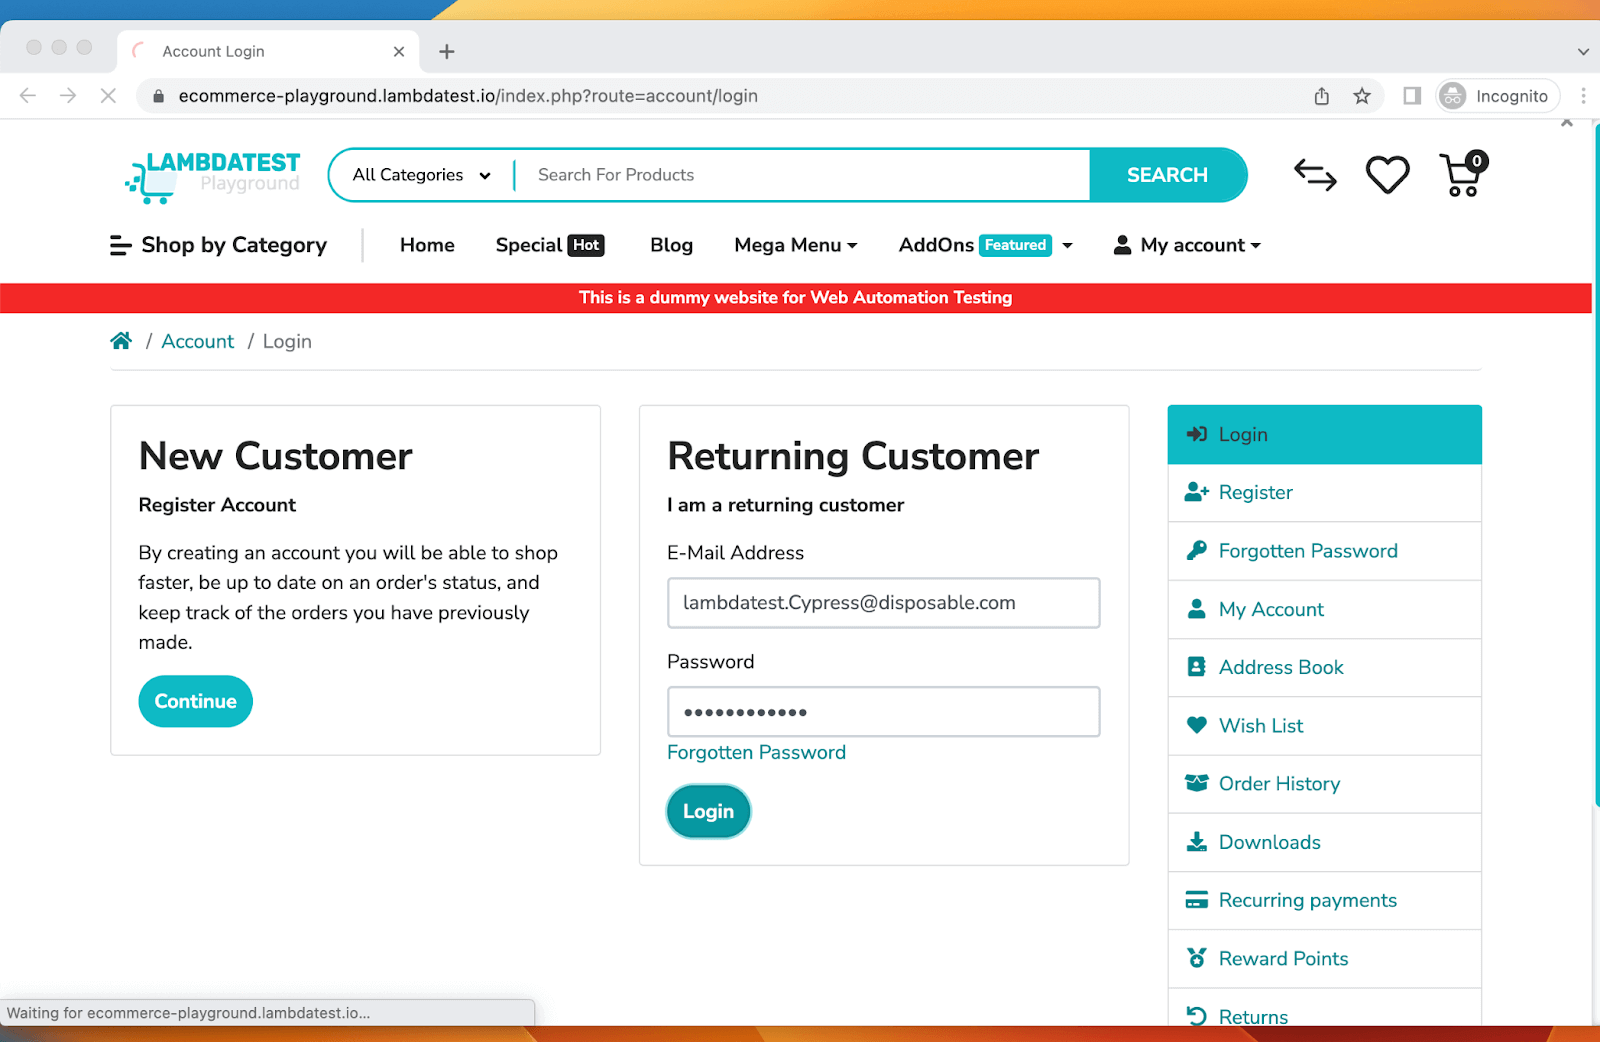Screen dimensions: 1600x1042
Task: Click the Account breadcrumb link
Action: coord(198,341)
